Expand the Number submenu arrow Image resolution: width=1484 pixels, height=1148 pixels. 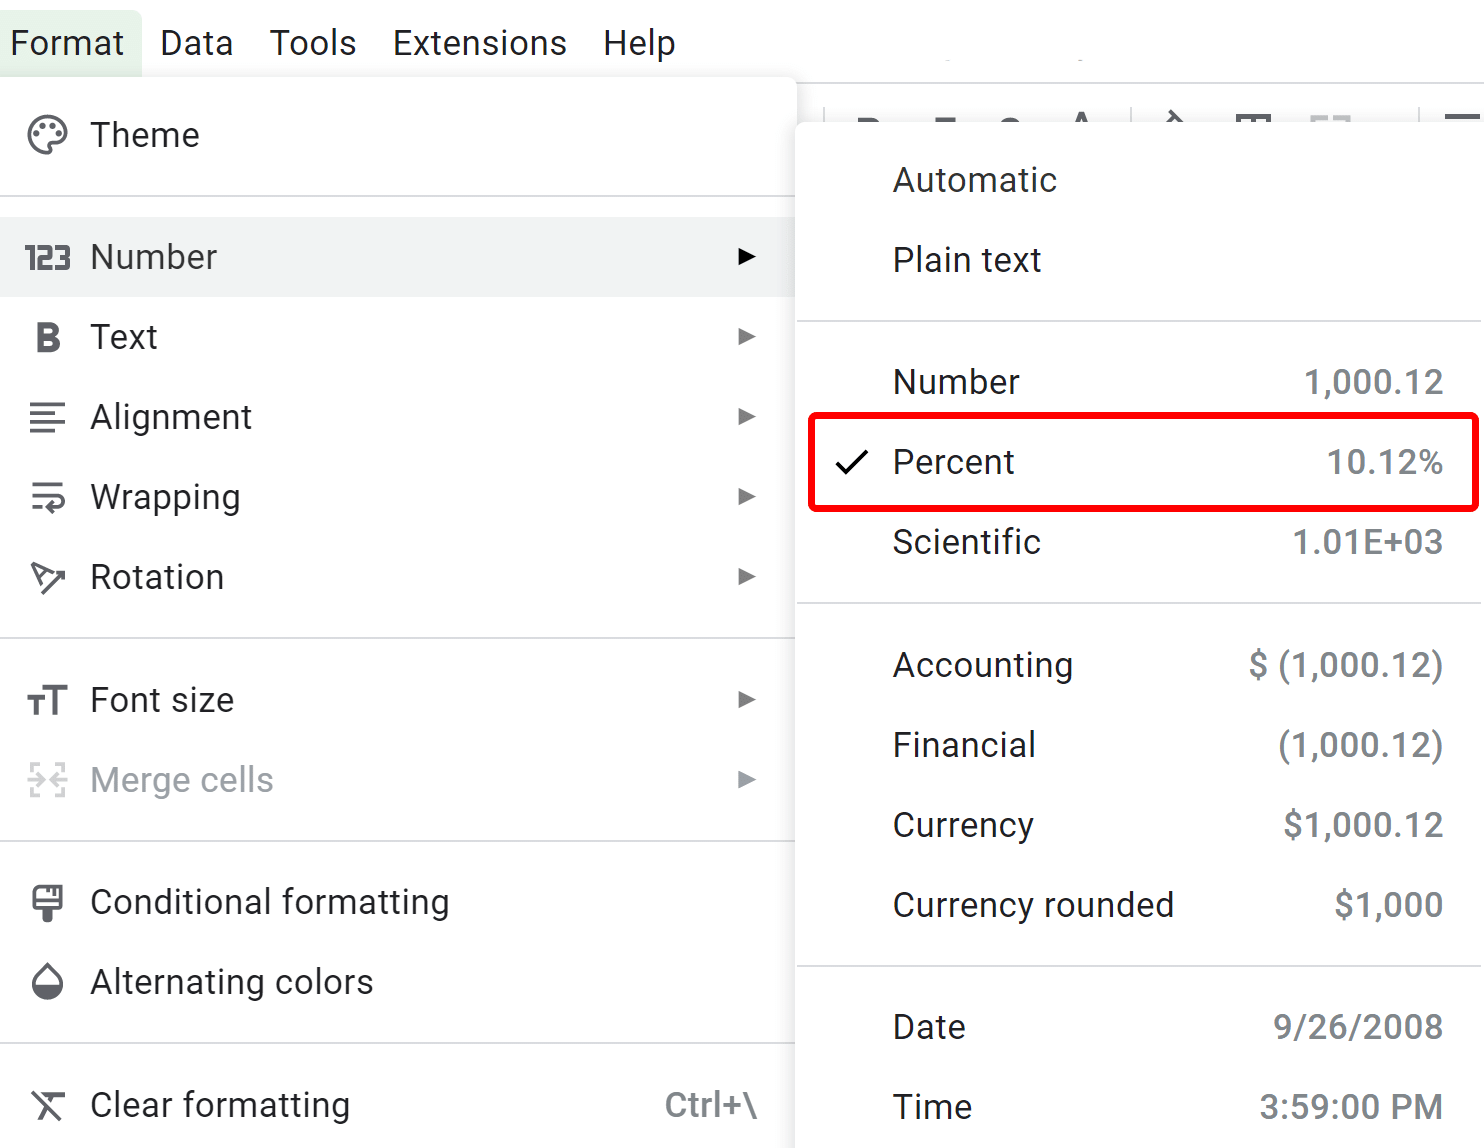click(746, 257)
